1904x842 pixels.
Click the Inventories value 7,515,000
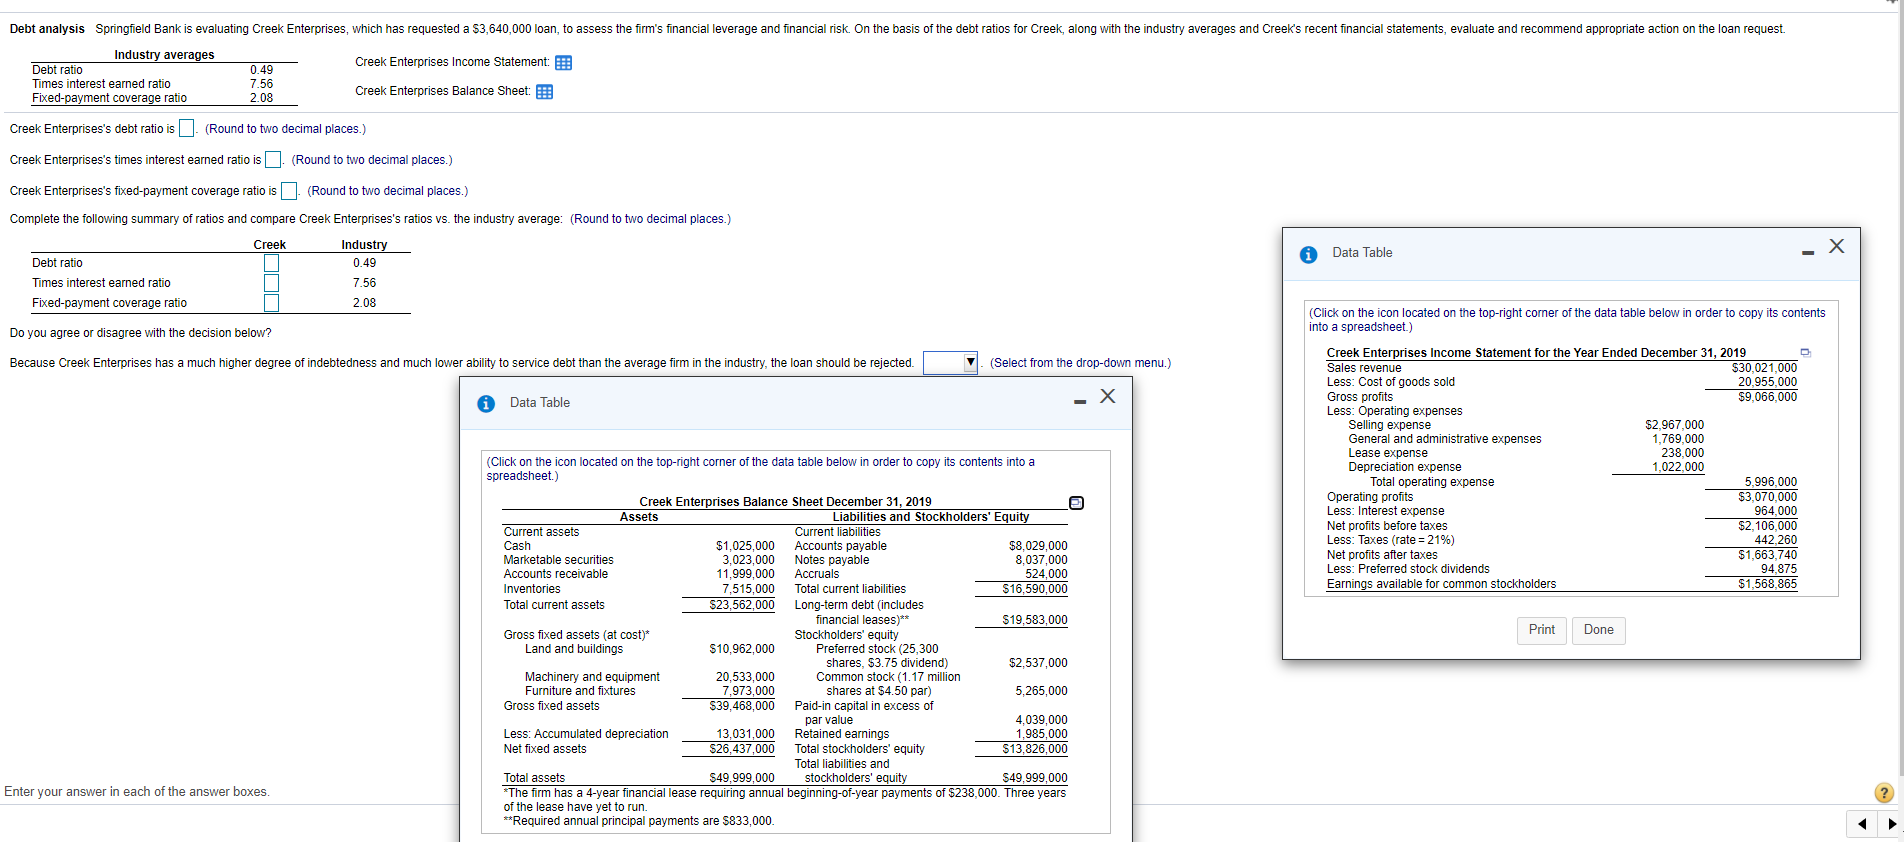click(748, 589)
